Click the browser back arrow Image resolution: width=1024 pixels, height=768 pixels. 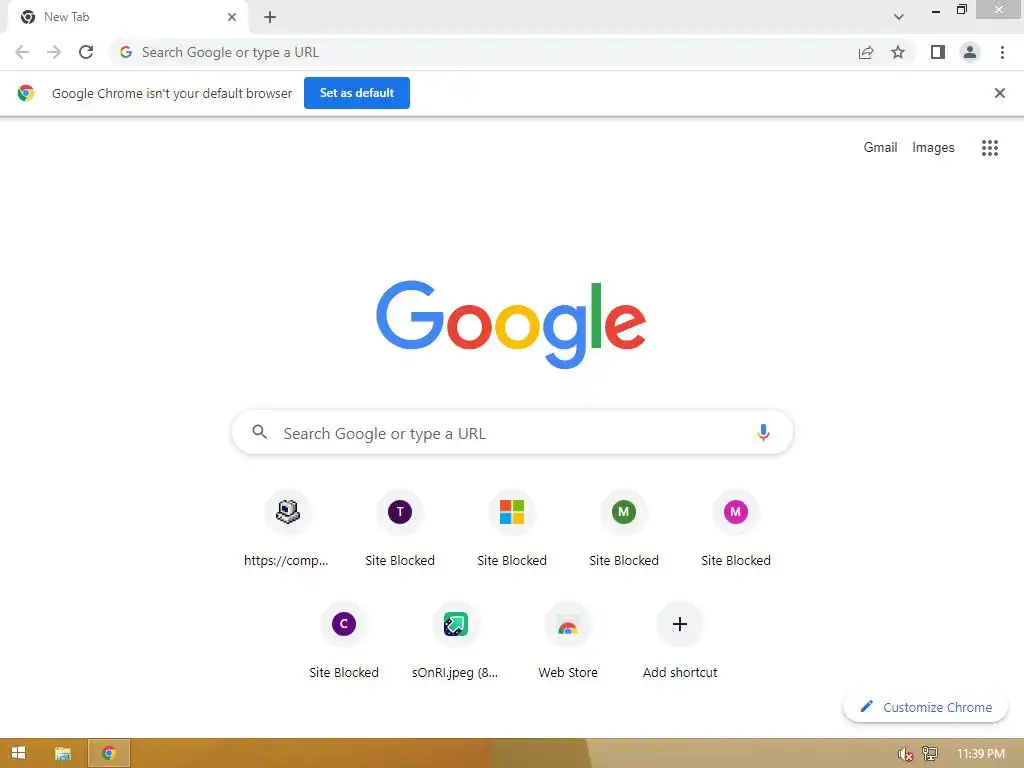pos(22,52)
